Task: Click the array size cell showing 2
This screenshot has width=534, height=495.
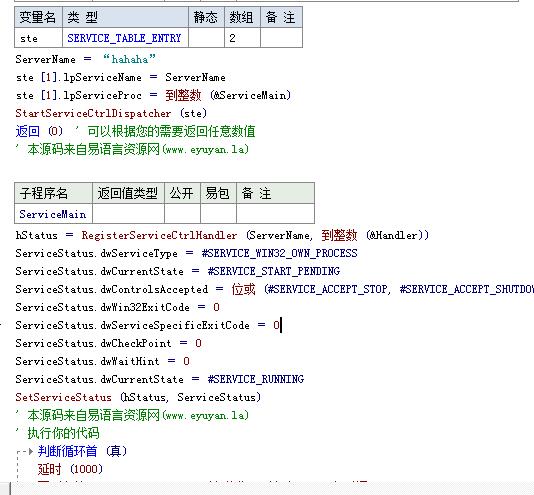Action: pos(242,38)
